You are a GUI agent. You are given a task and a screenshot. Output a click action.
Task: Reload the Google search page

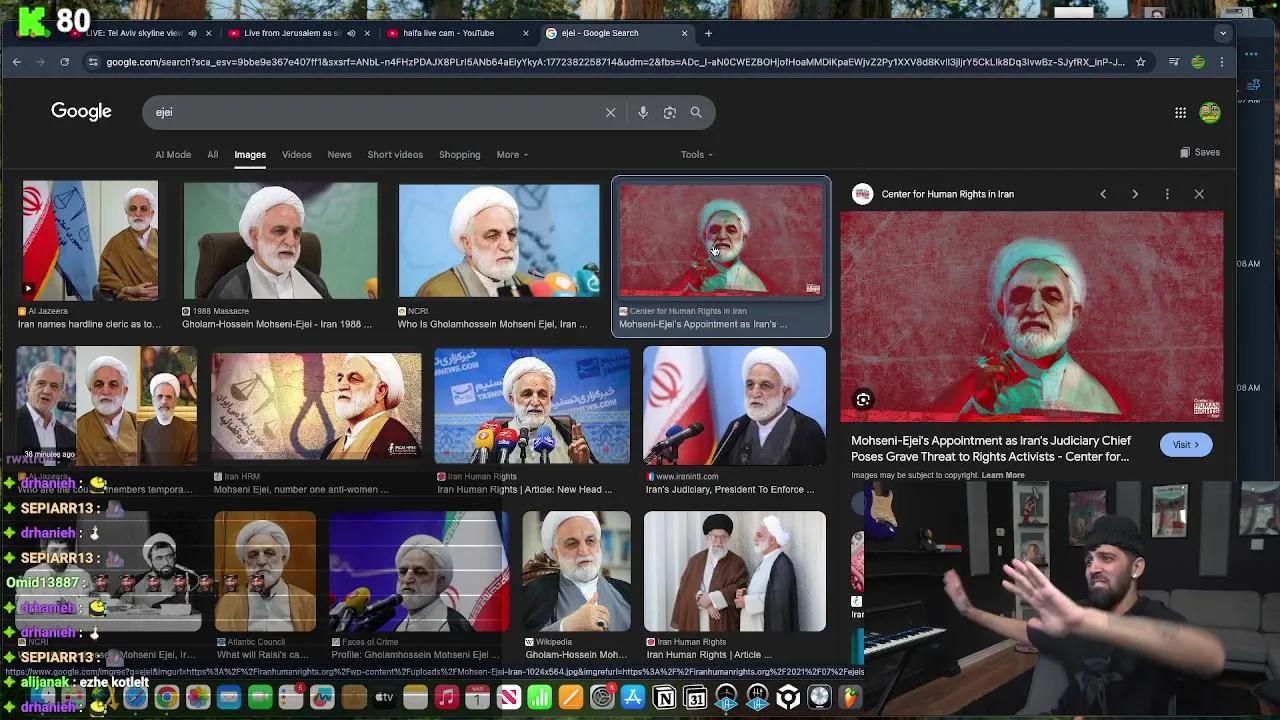[64, 62]
